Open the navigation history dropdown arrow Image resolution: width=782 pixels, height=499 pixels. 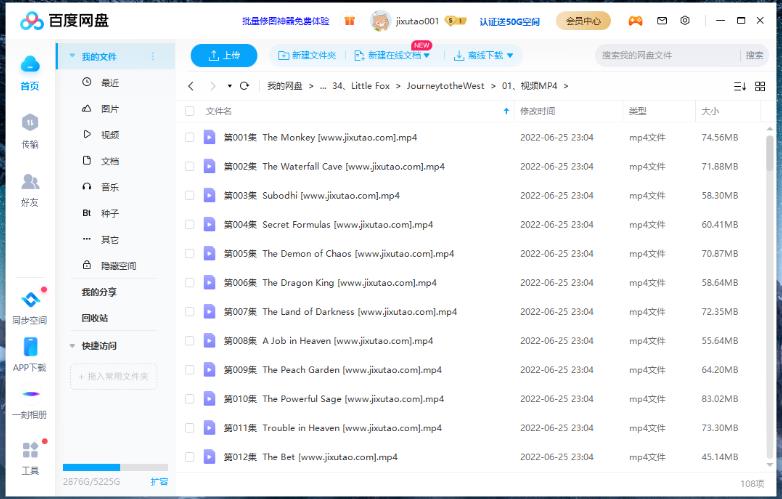click(229, 86)
